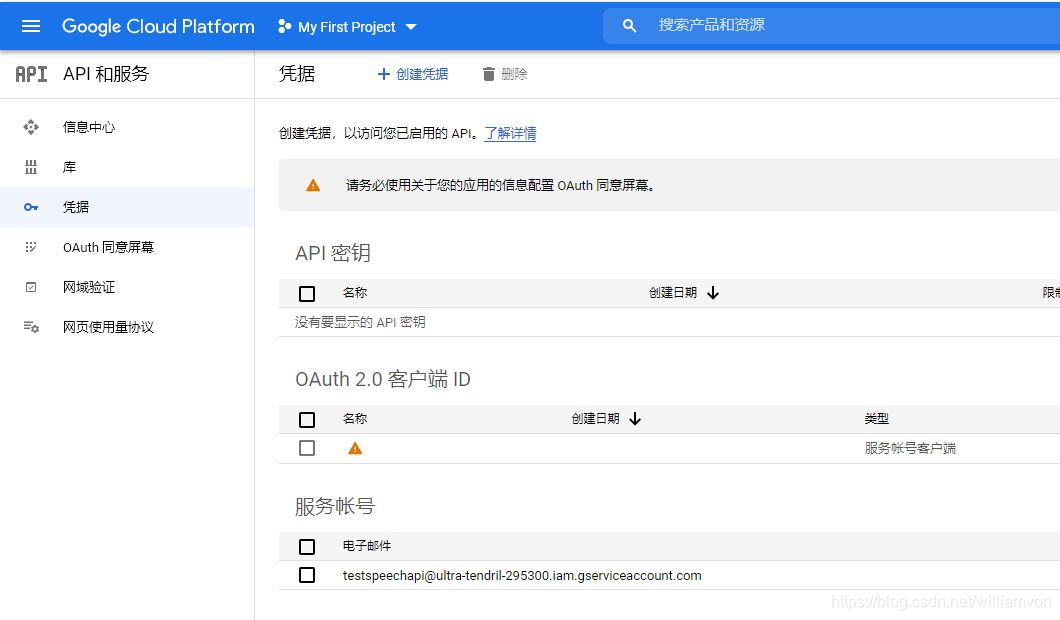Open the My First Project dropdown
Image resolution: width=1060 pixels, height=620 pixels.
pyautogui.click(x=347, y=26)
